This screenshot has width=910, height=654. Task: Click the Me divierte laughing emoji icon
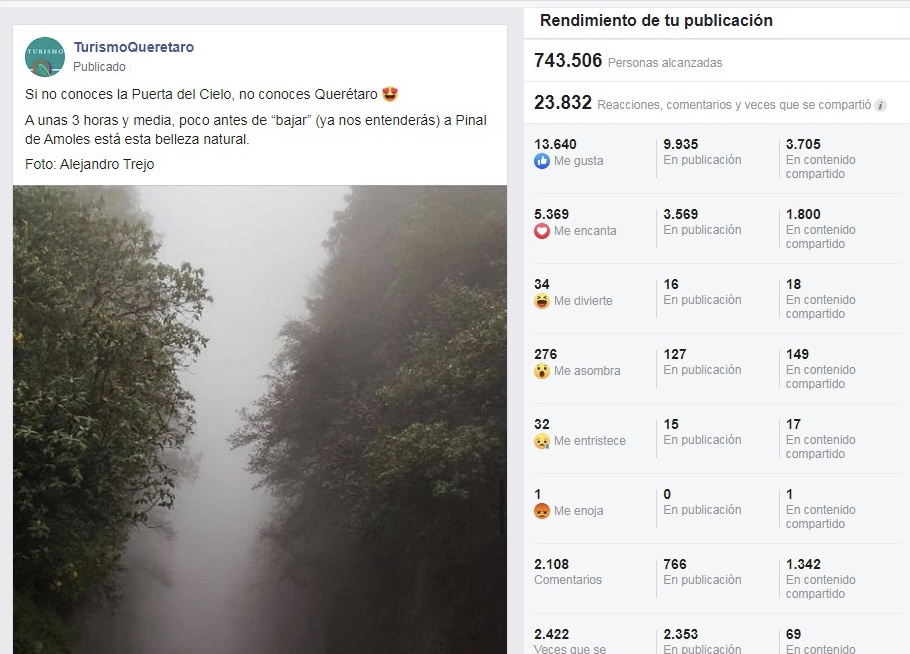point(541,301)
